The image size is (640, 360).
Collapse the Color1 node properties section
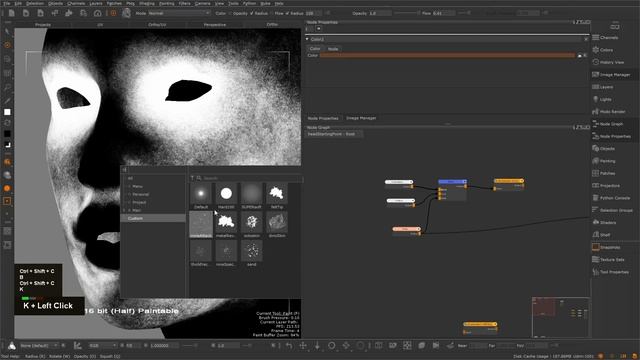point(307,39)
